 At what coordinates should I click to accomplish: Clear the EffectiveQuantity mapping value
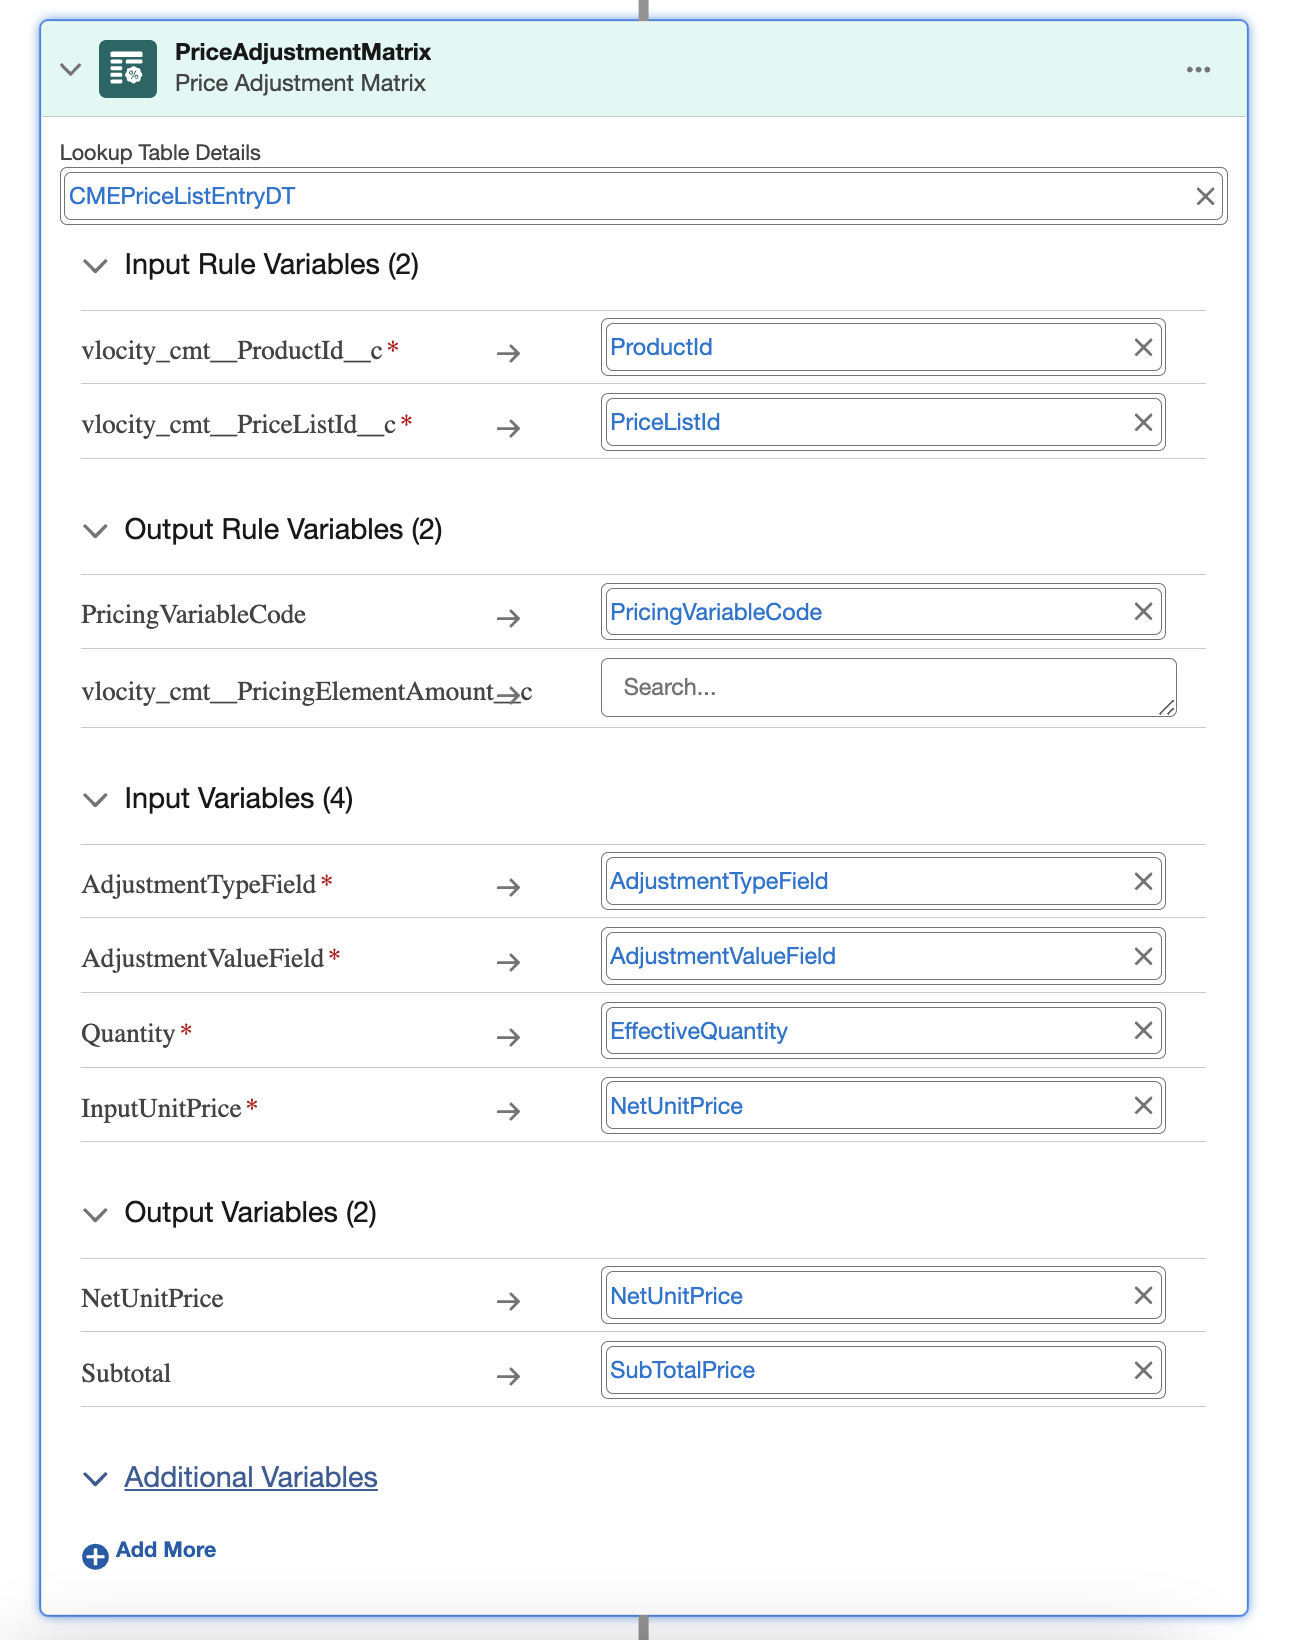[1143, 1030]
